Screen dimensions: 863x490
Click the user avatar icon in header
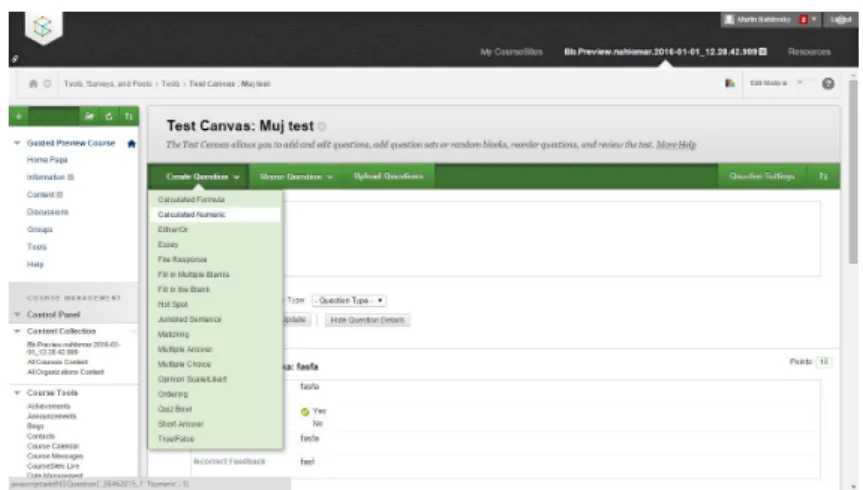pos(729,19)
